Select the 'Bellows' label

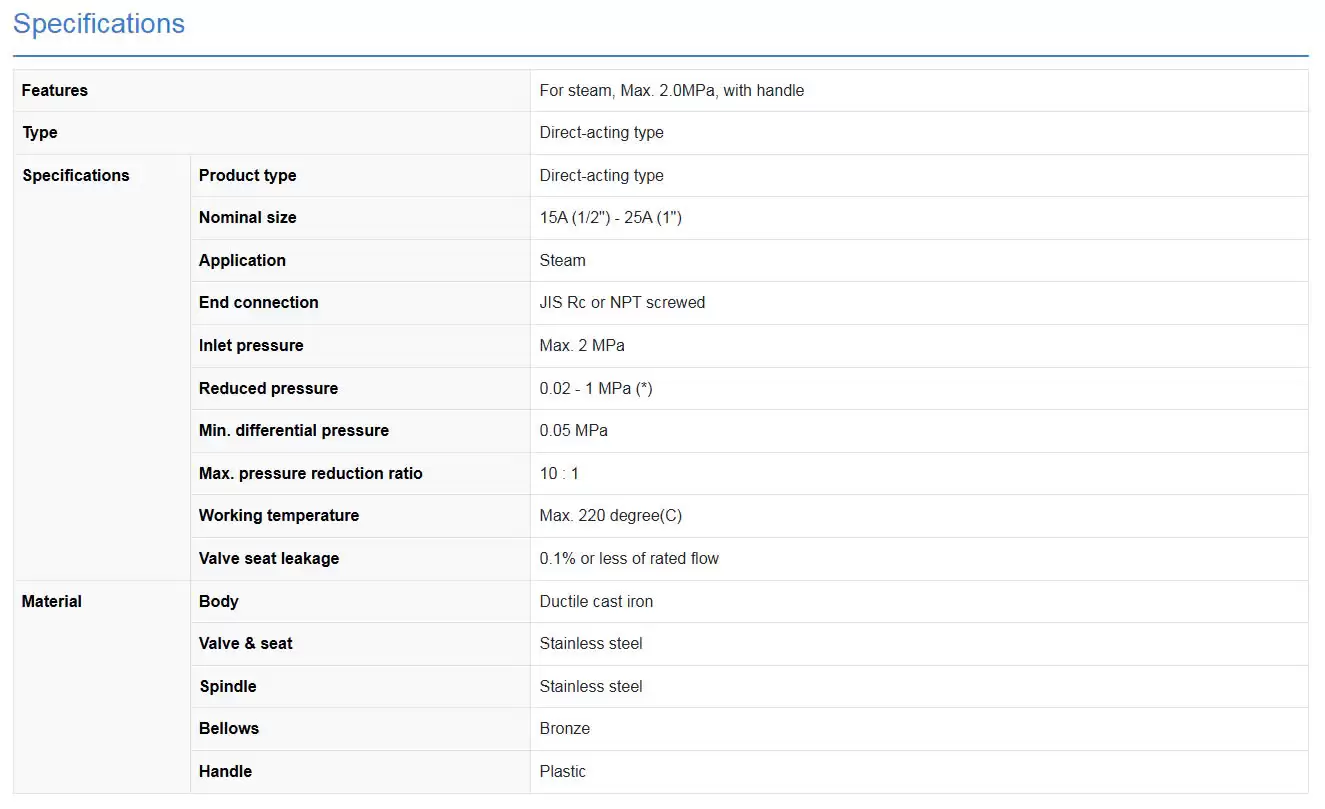[229, 728]
